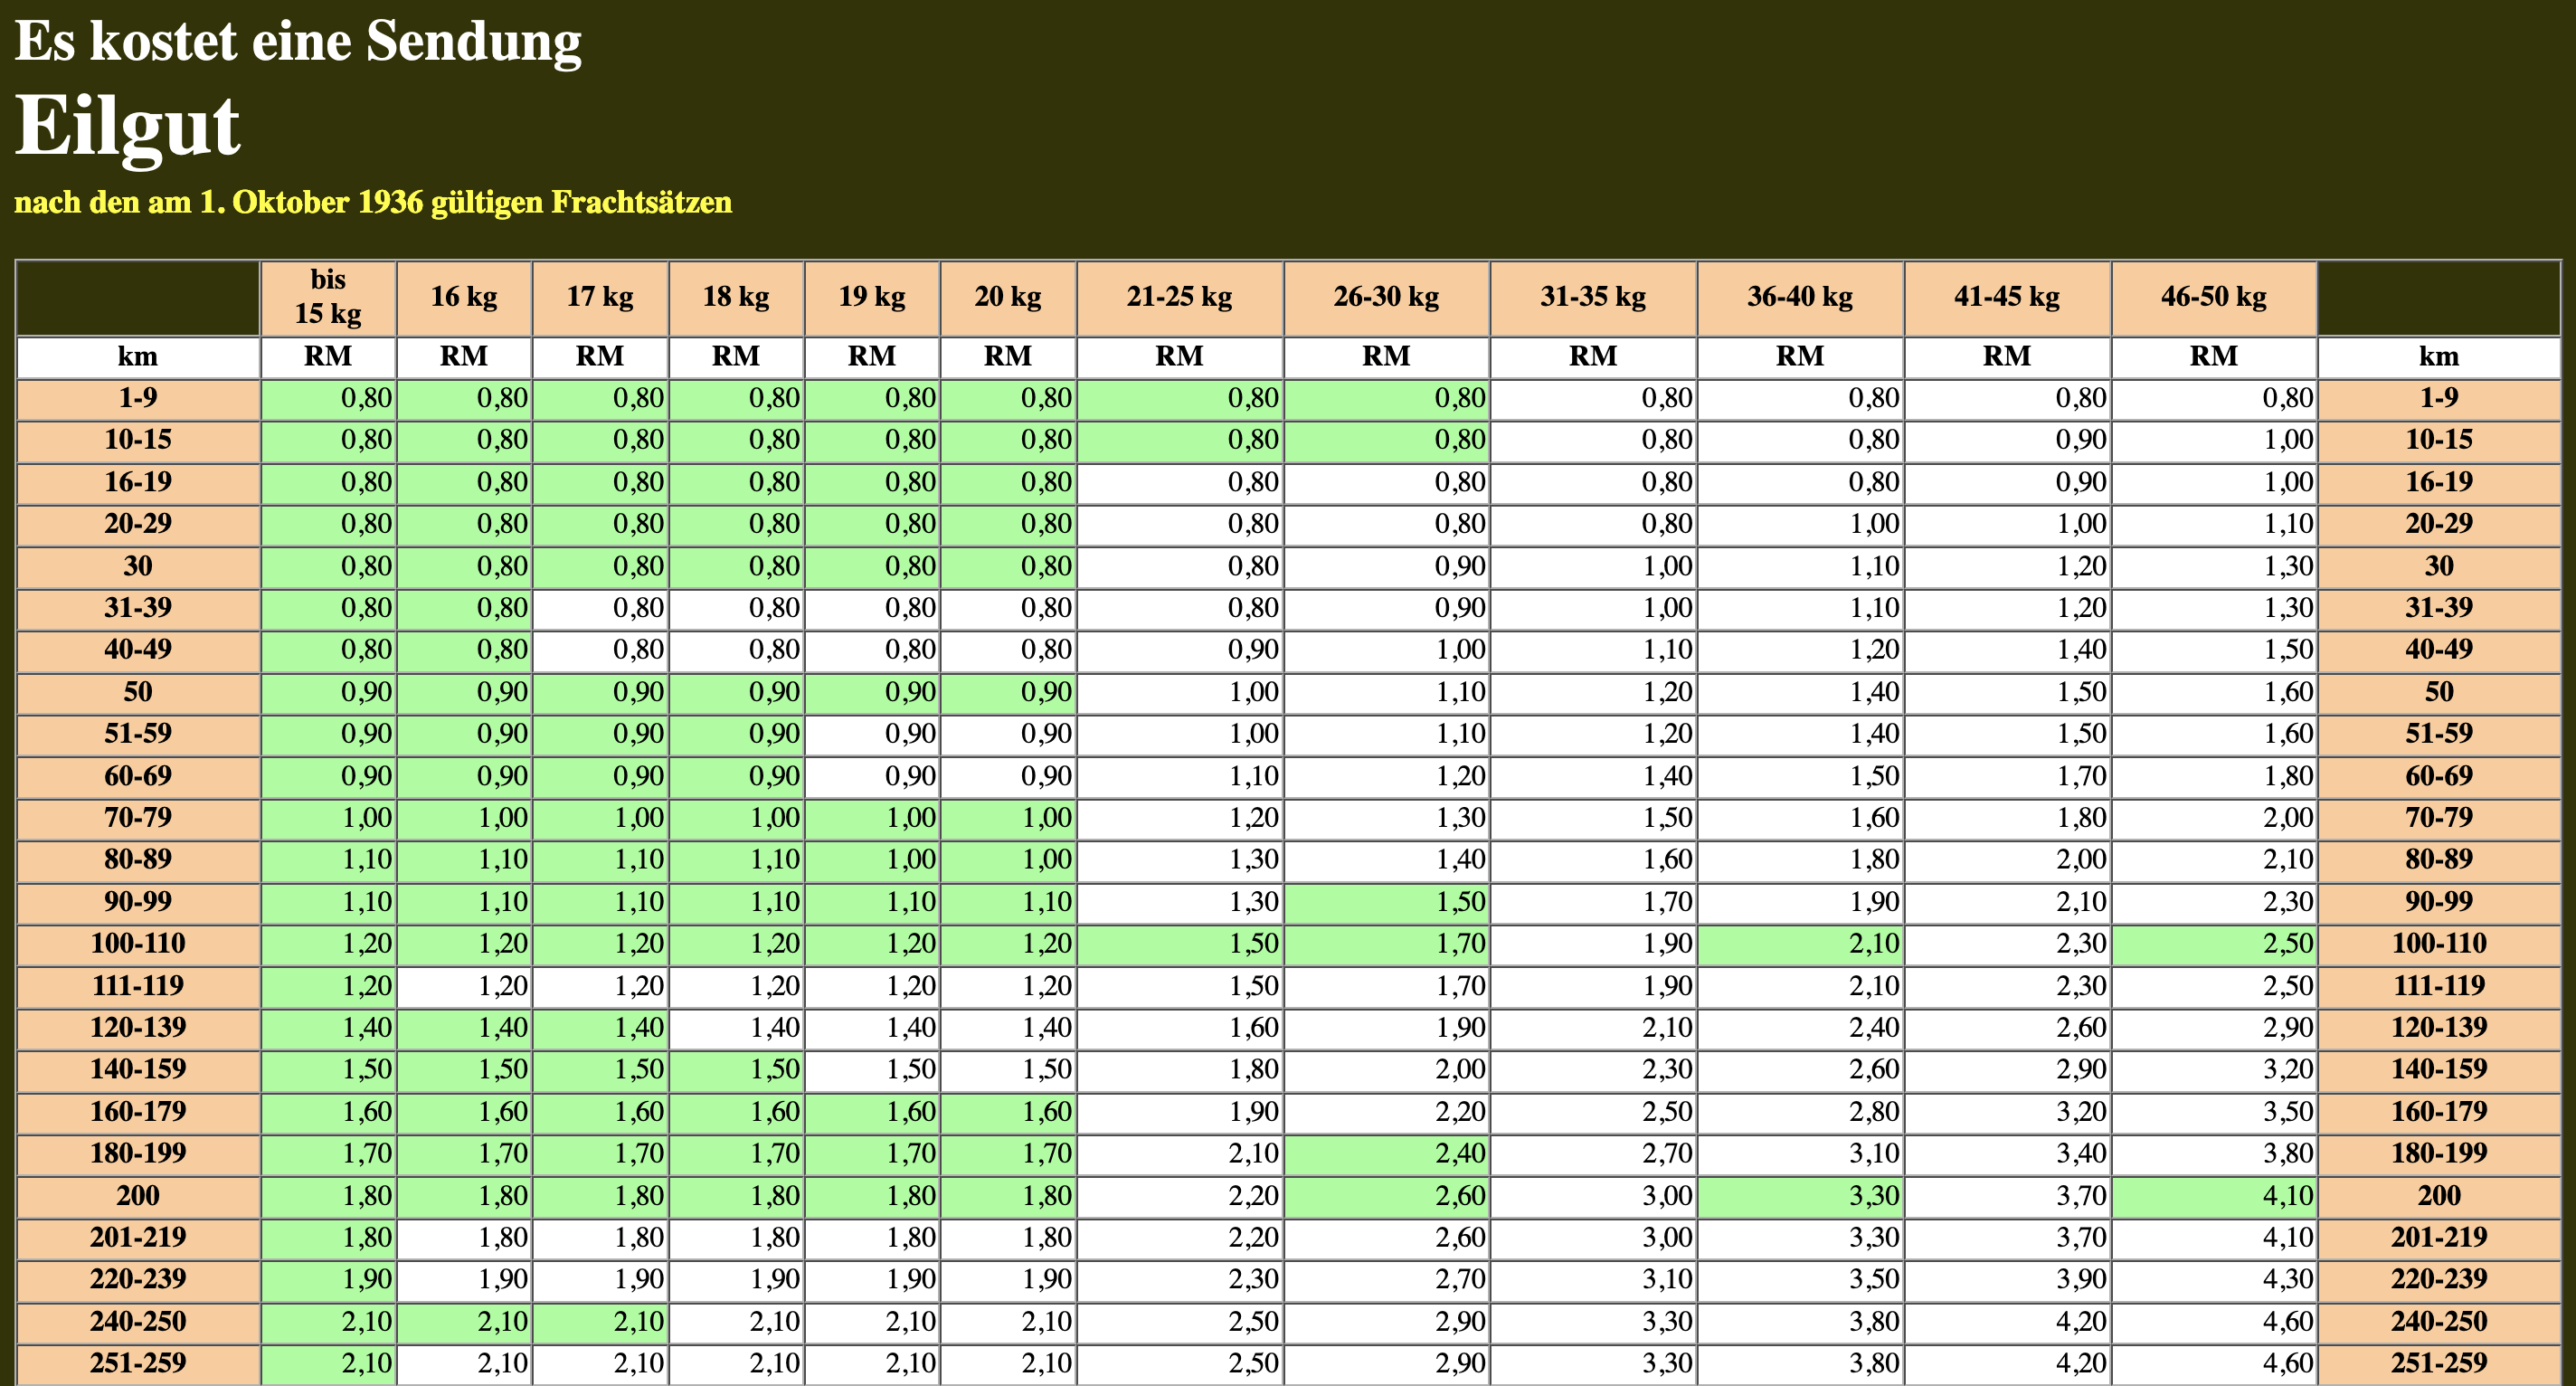Click the right '200' km row label
This screenshot has height=1386, width=2576.
click(x=2438, y=1195)
